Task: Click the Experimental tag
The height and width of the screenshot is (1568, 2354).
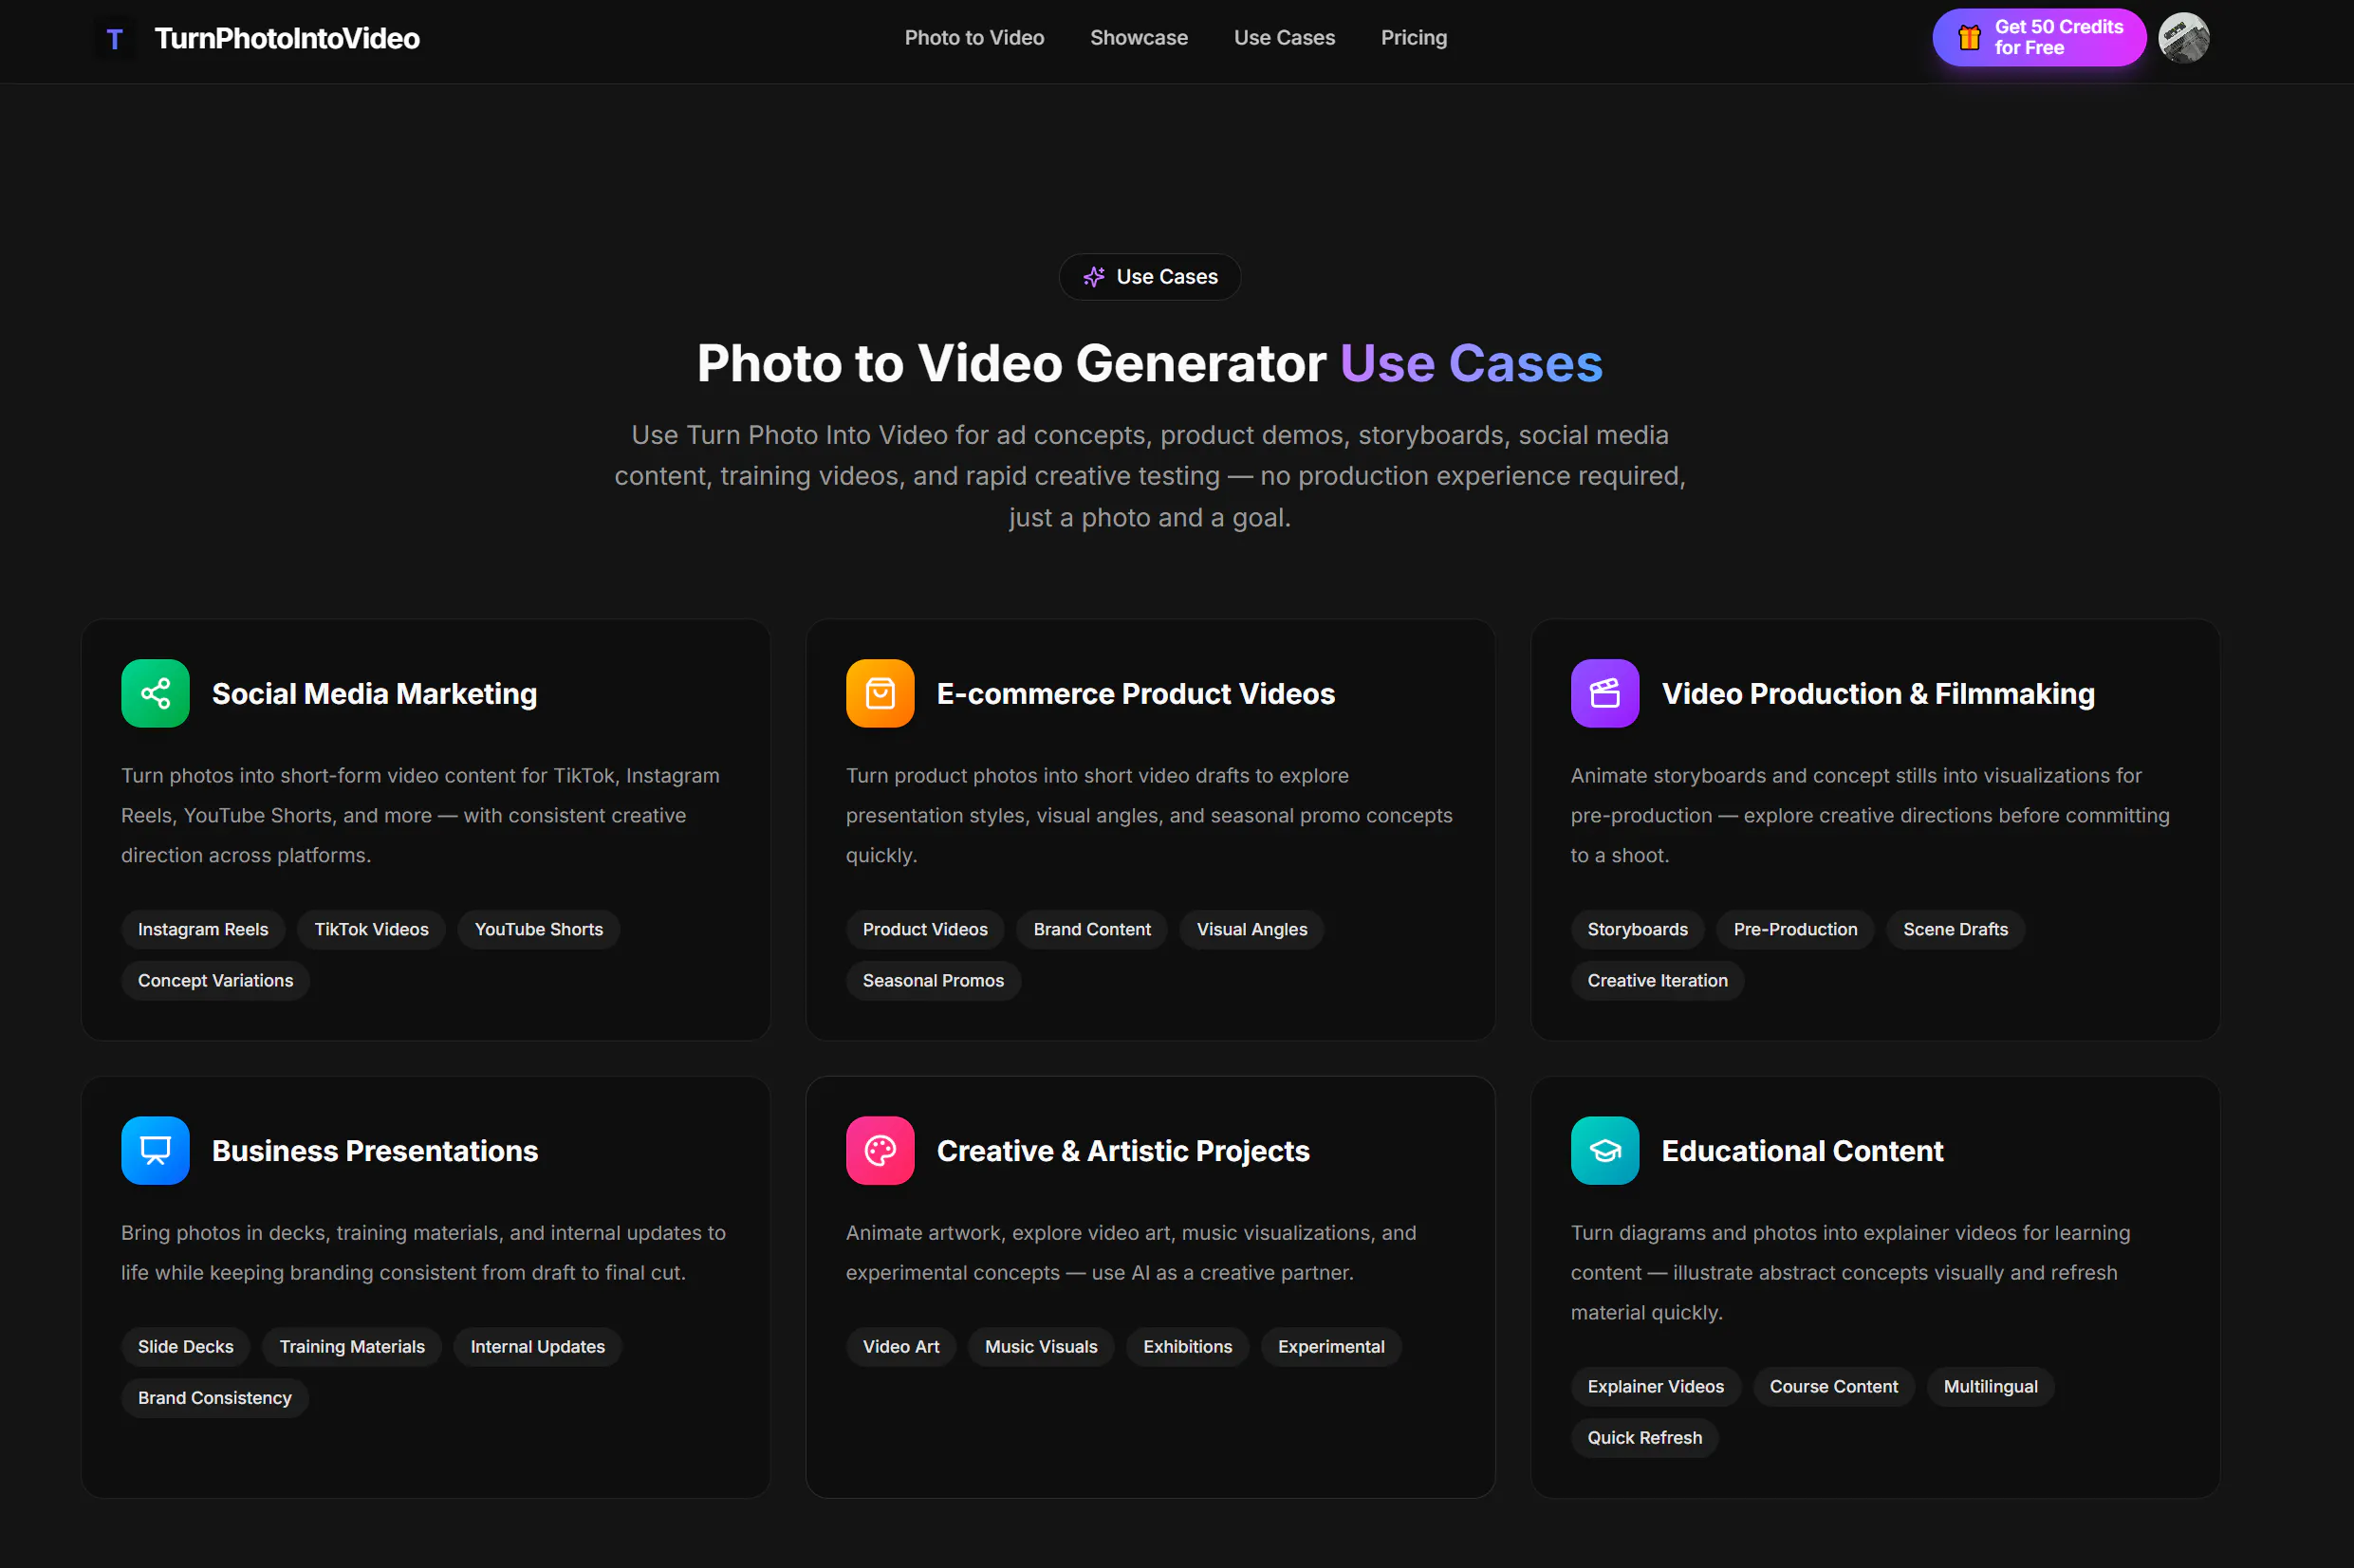Action: coord(1331,1346)
